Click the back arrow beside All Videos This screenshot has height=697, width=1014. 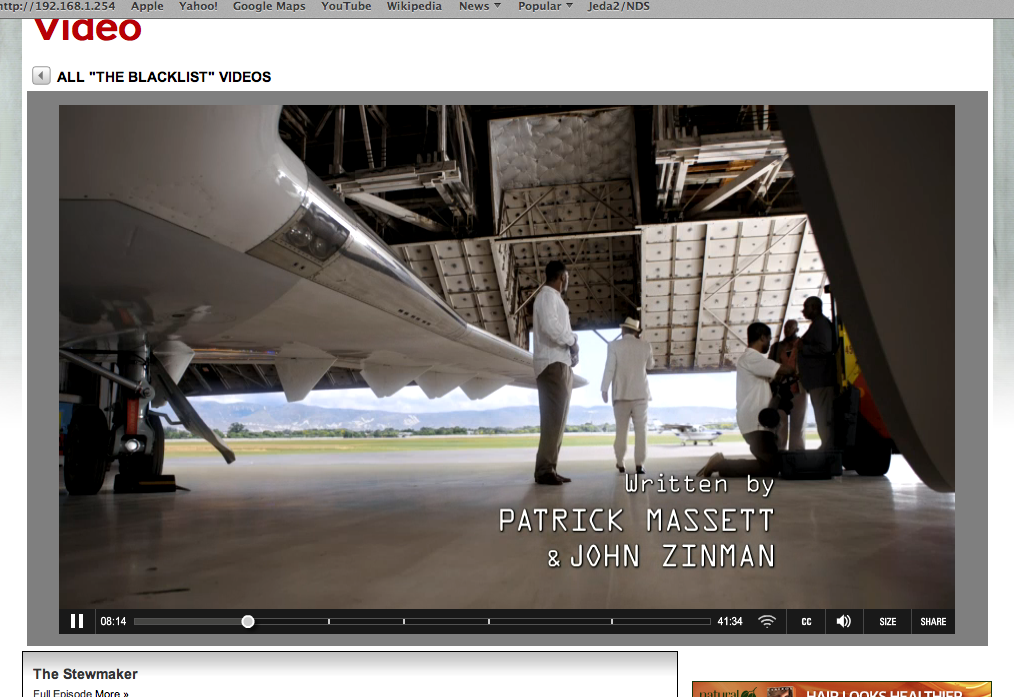41,76
